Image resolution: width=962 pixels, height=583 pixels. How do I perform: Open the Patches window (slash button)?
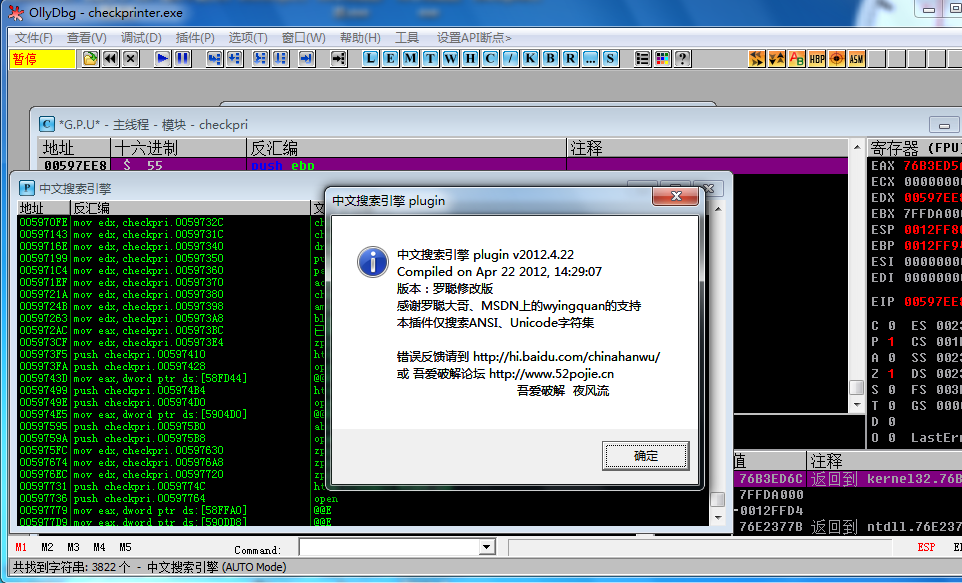(510, 58)
